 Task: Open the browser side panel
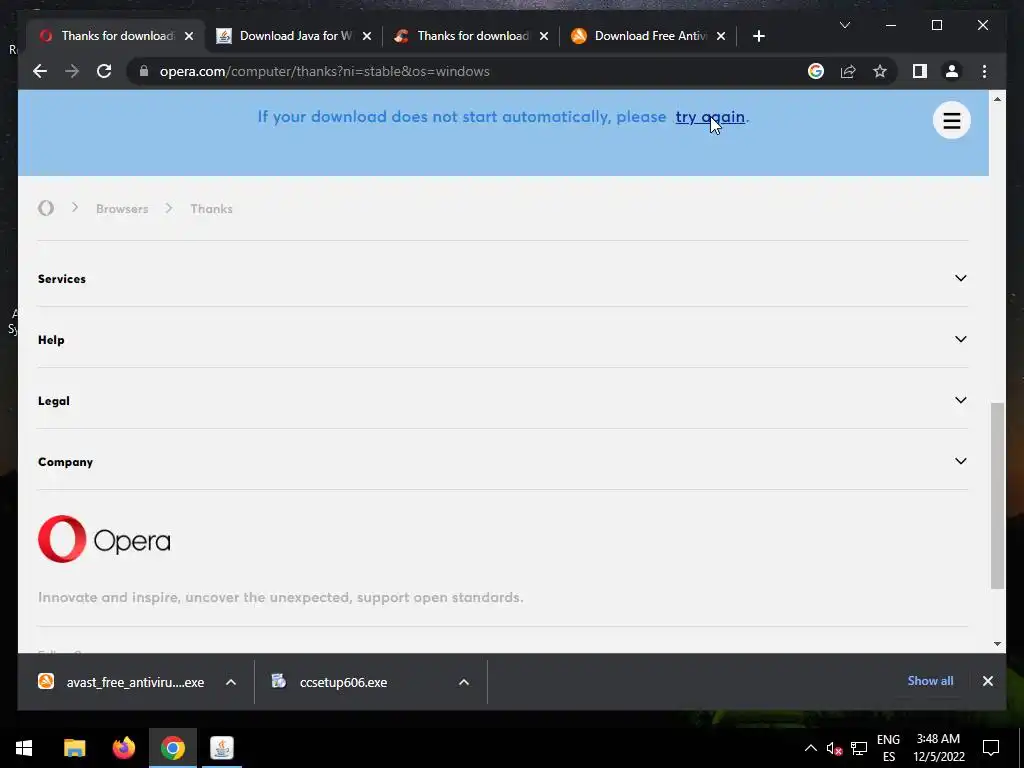(920, 71)
